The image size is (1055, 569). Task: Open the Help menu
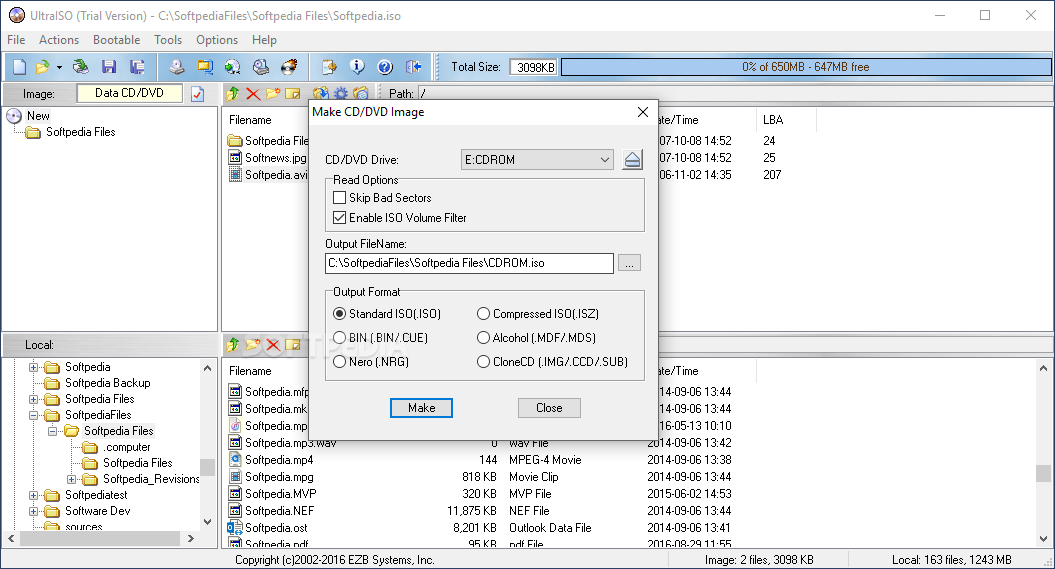(264, 40)
